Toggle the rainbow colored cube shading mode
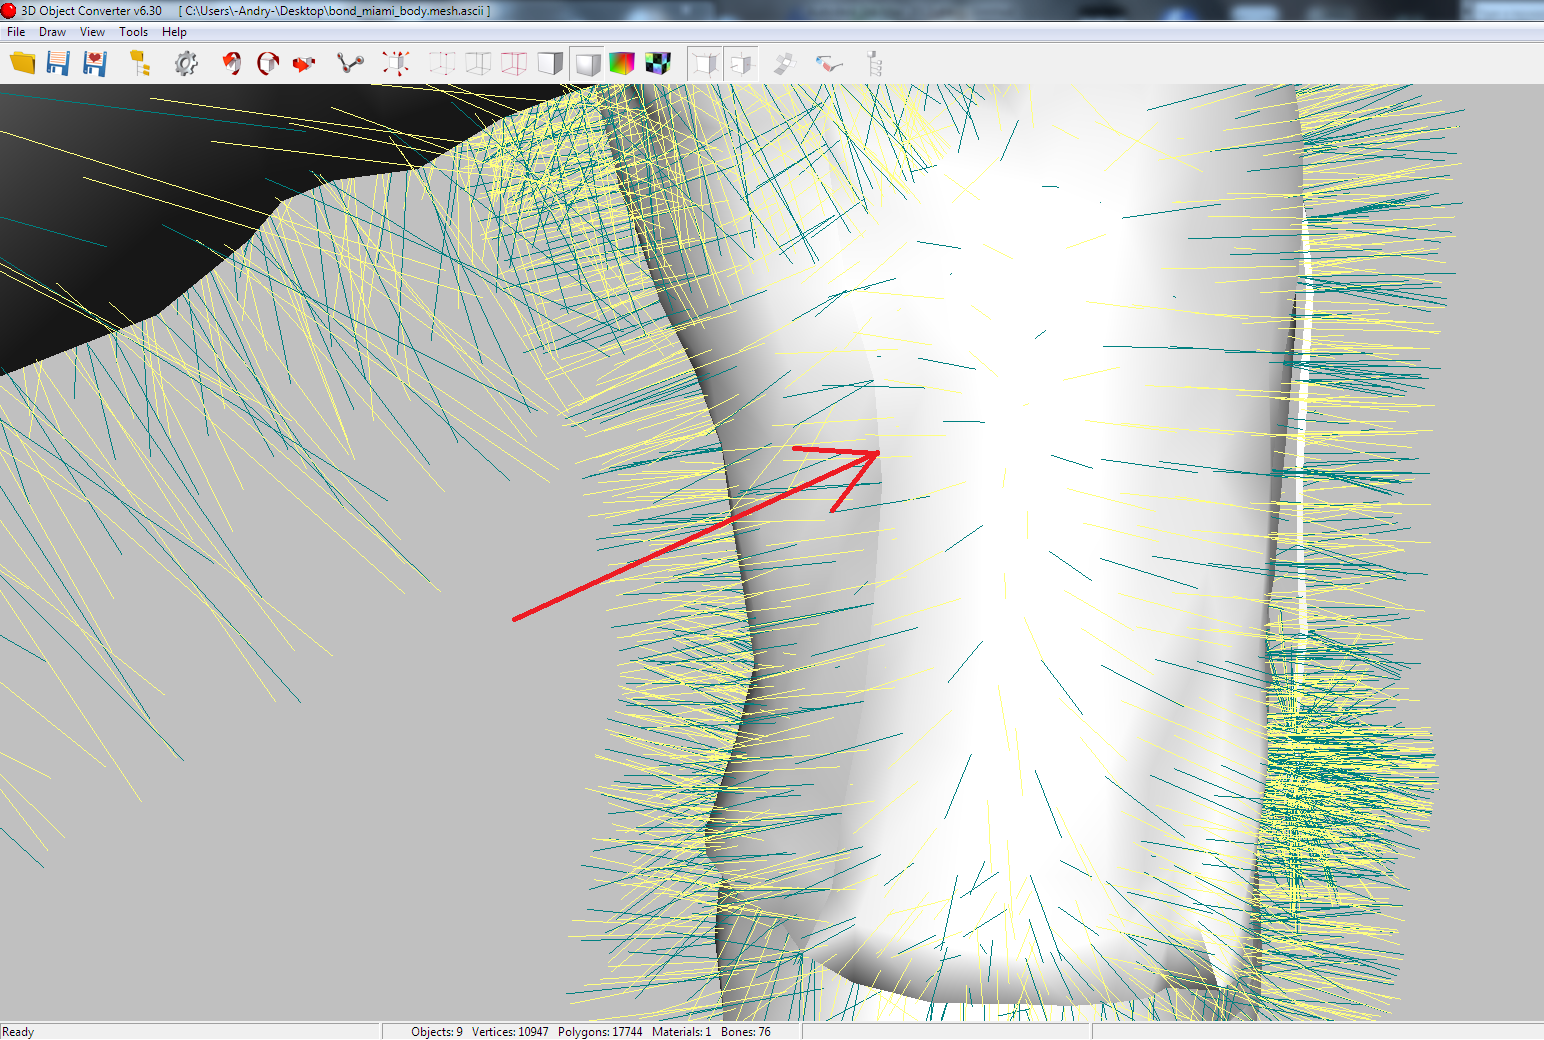1544x1040 pixels. (622, 64)
